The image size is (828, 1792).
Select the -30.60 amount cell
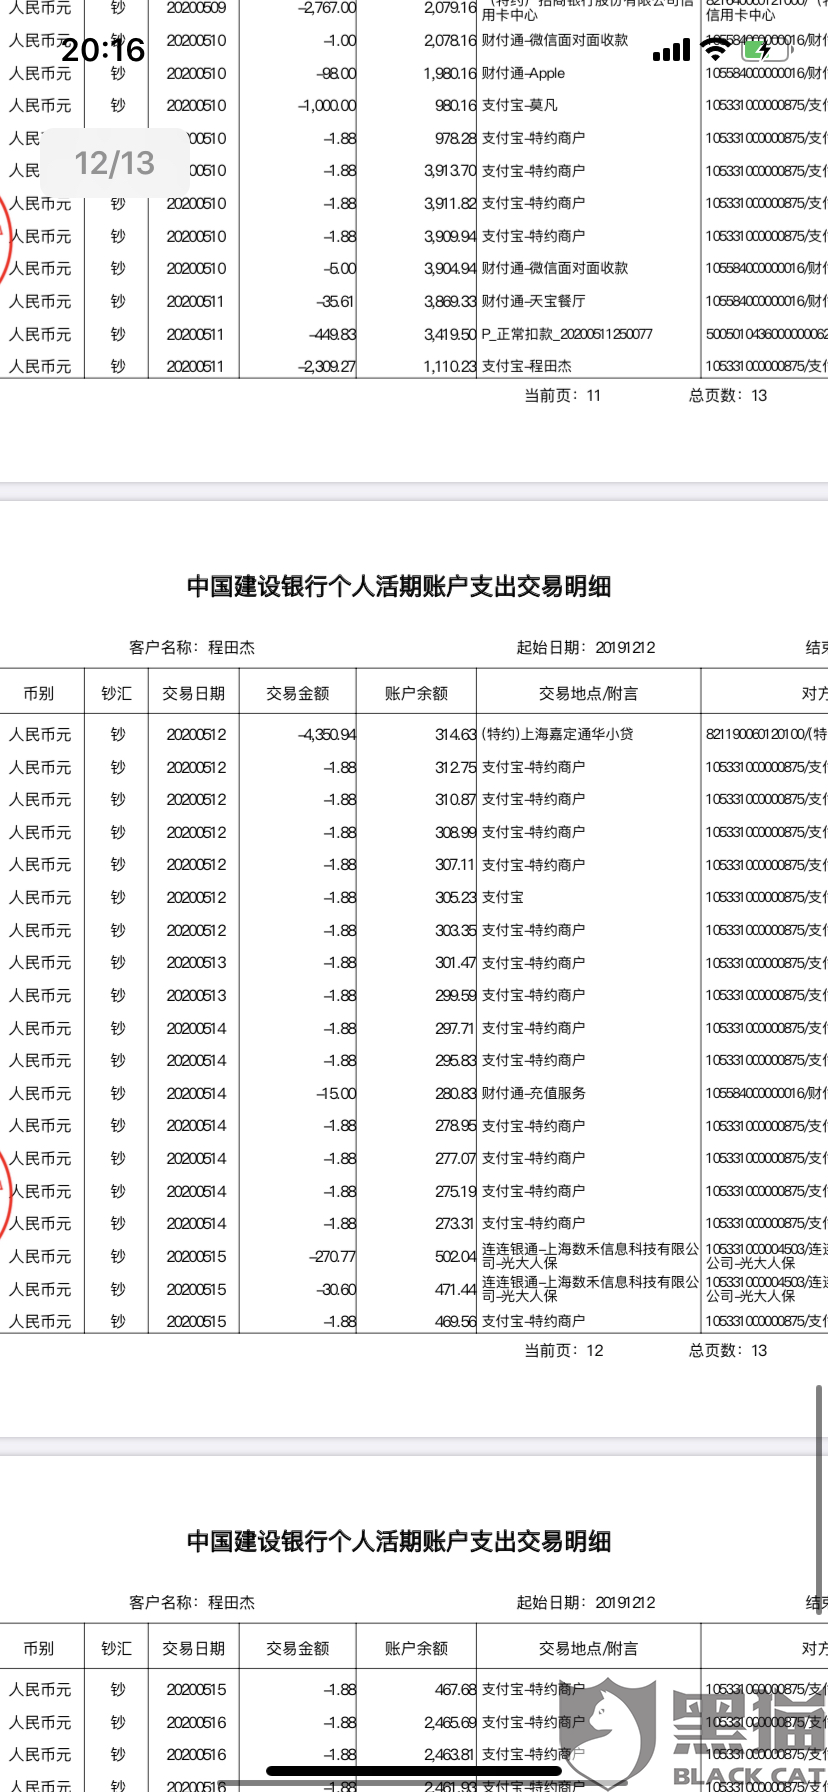tap(335, 1290)
